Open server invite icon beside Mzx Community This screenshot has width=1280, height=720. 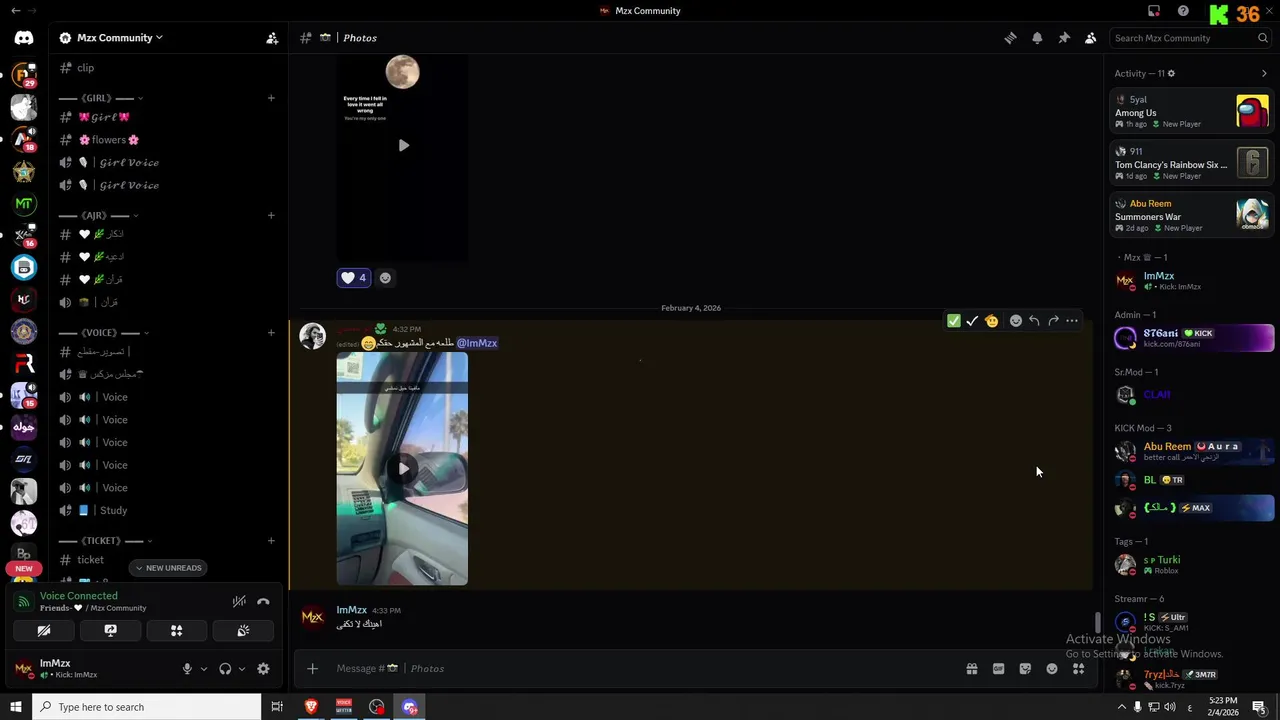click(272, 38)
